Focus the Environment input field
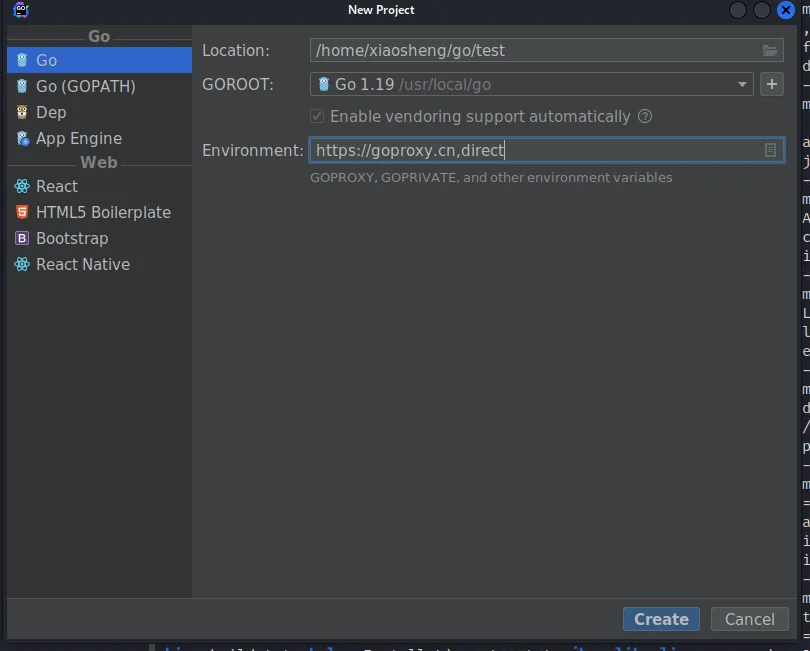 coord(547,150)
